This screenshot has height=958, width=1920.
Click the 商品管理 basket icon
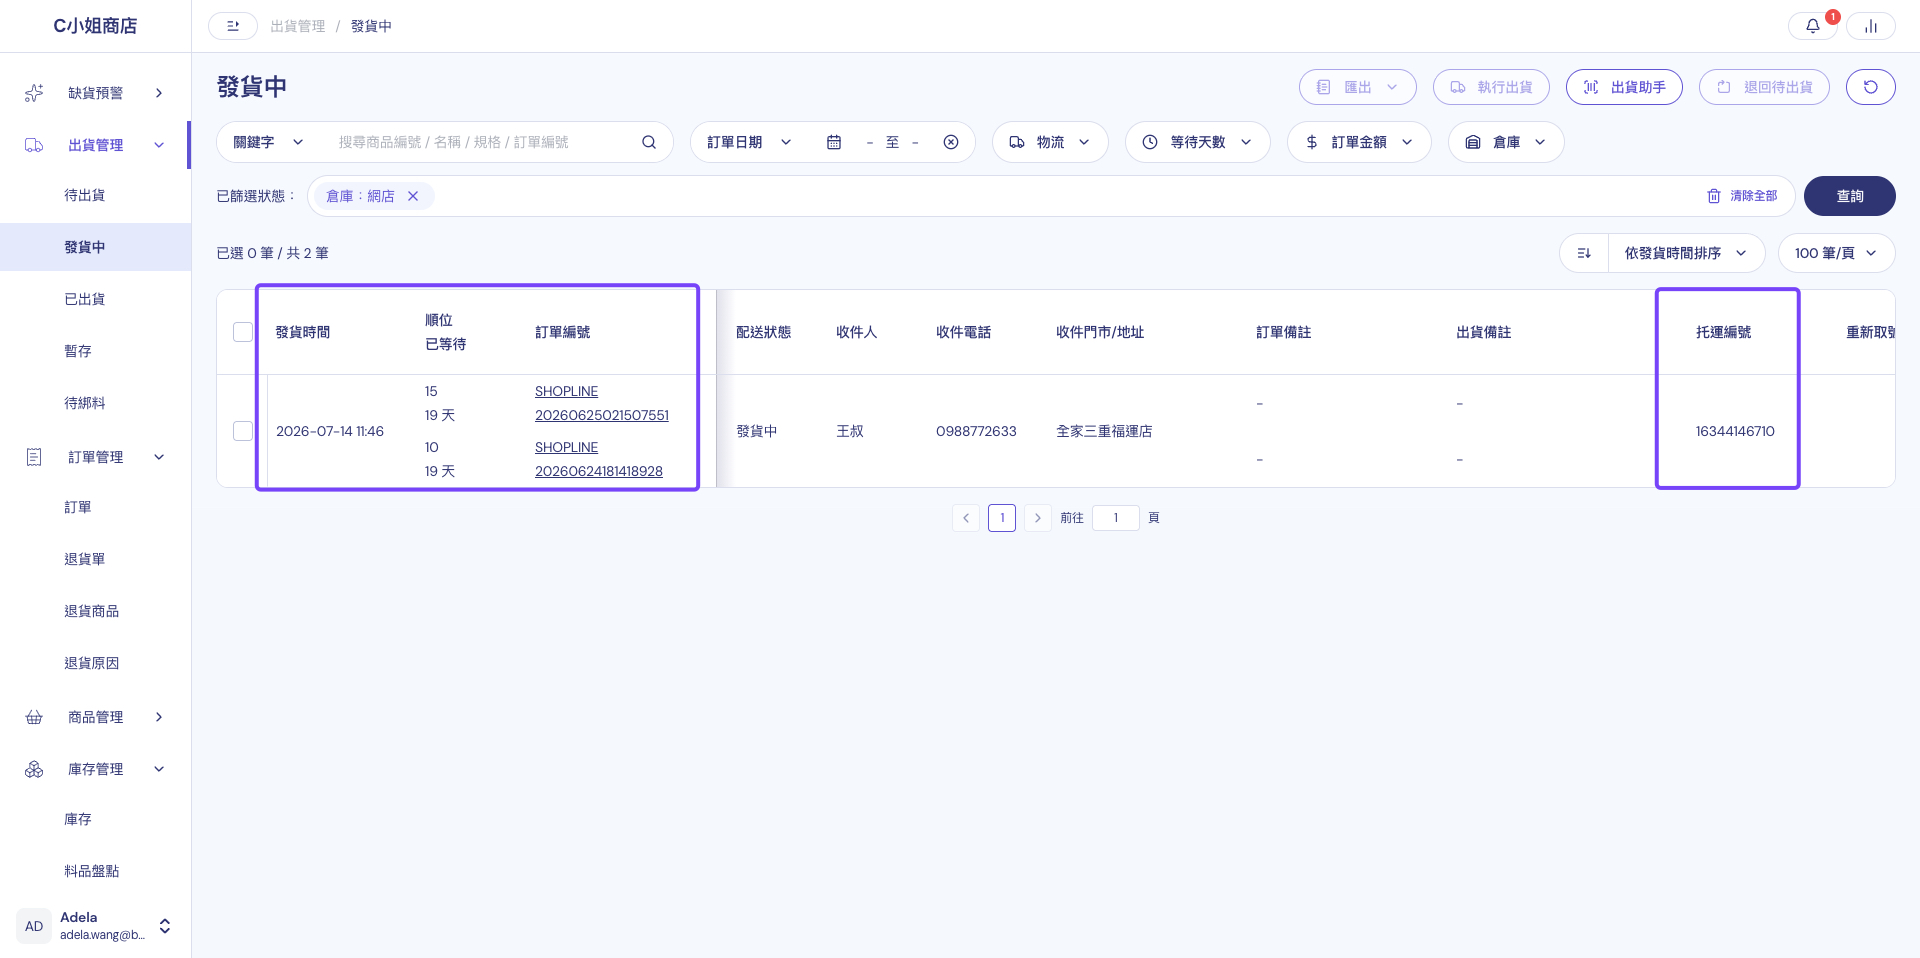(34, 717)
